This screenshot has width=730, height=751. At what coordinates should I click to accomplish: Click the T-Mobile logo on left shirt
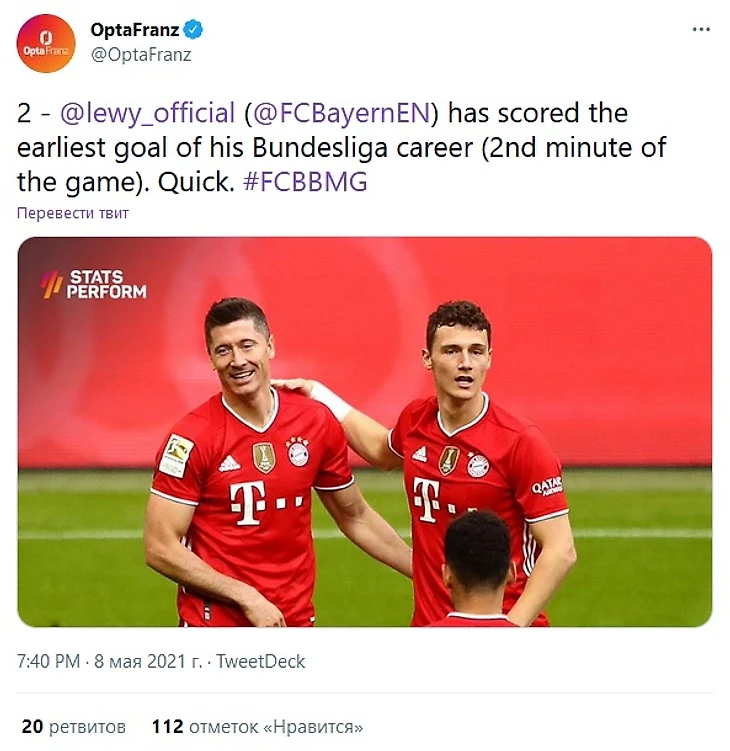(266, 501)
